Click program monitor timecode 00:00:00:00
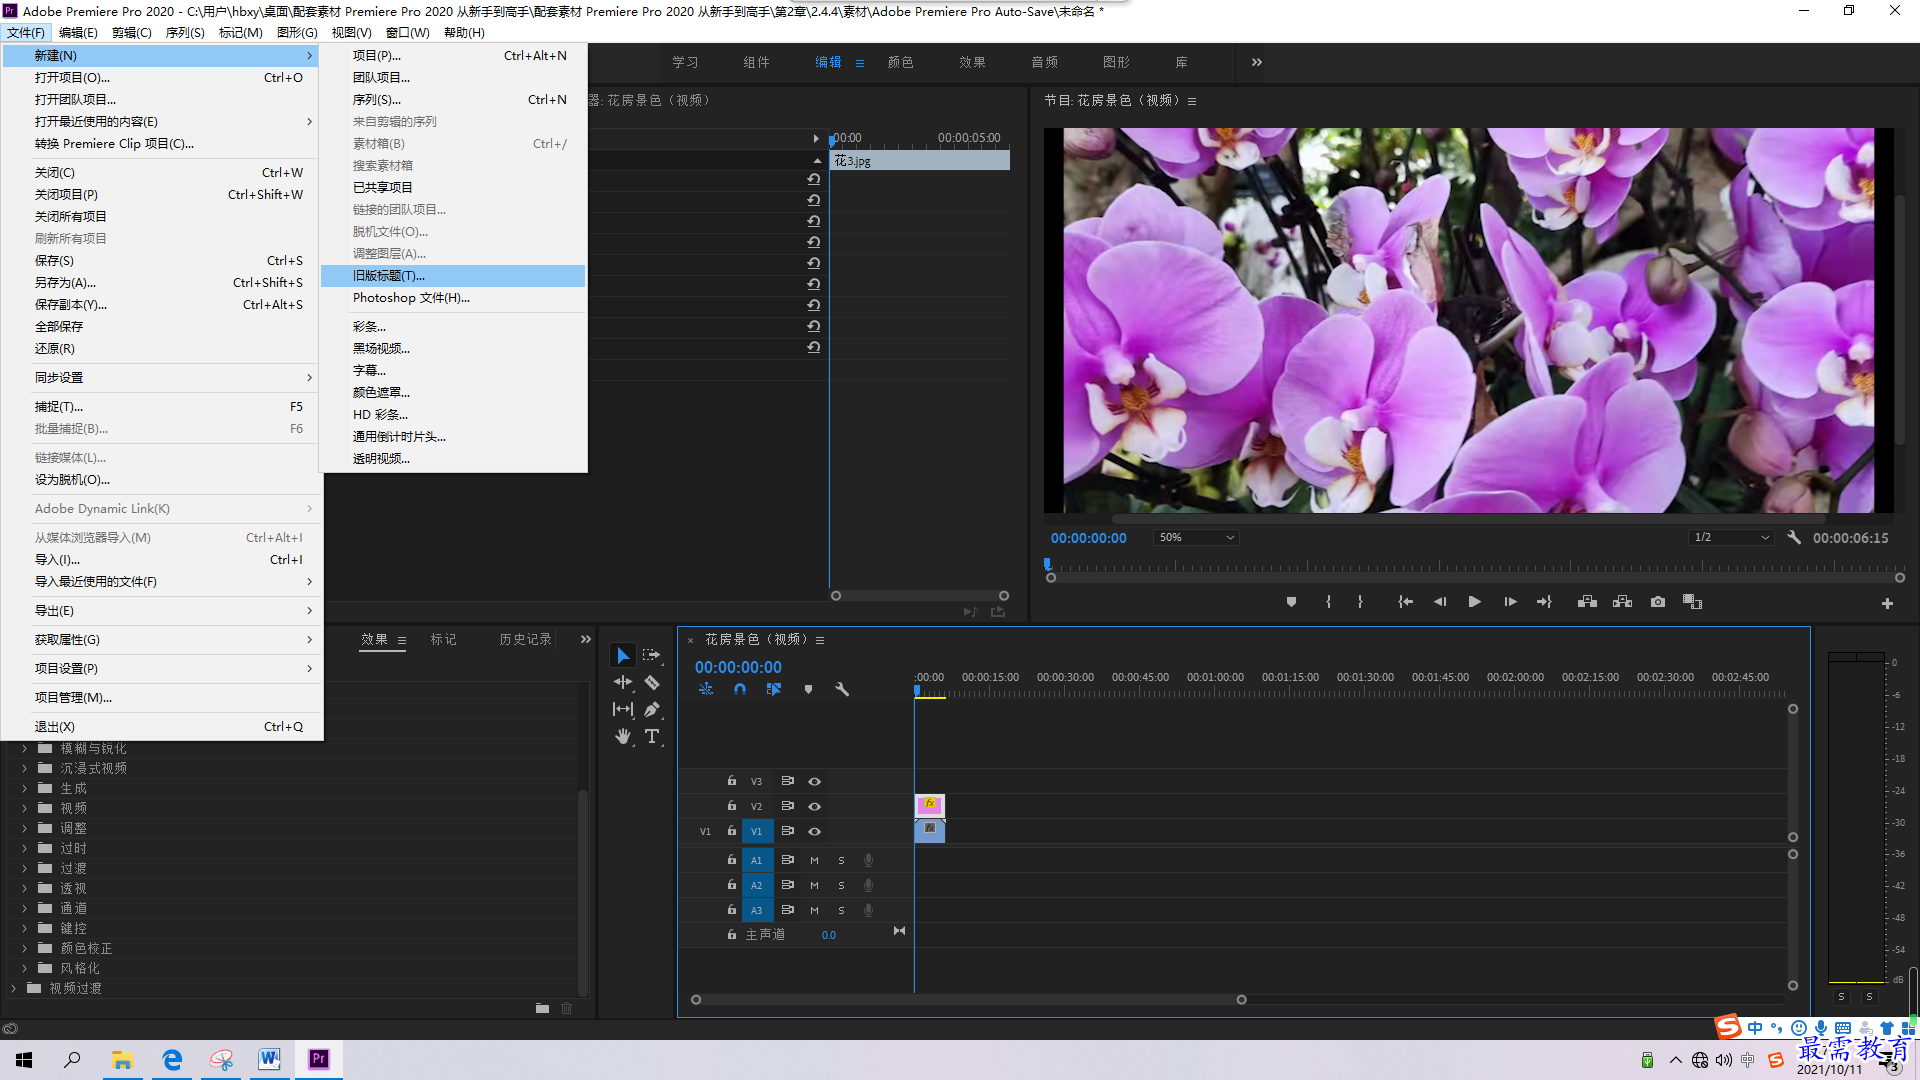Viewport: 1920px width, 1080px height. pyautogui.click(x=1088, y=538)
